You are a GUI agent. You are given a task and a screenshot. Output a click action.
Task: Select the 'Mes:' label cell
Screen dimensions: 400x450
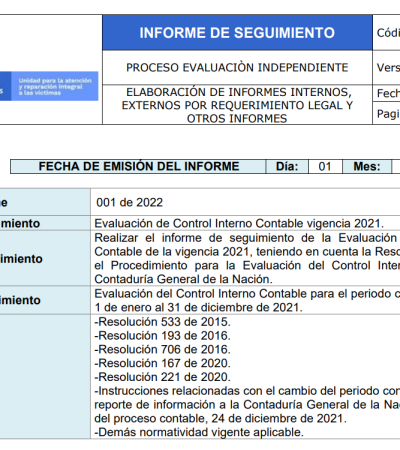pos(367,166)
